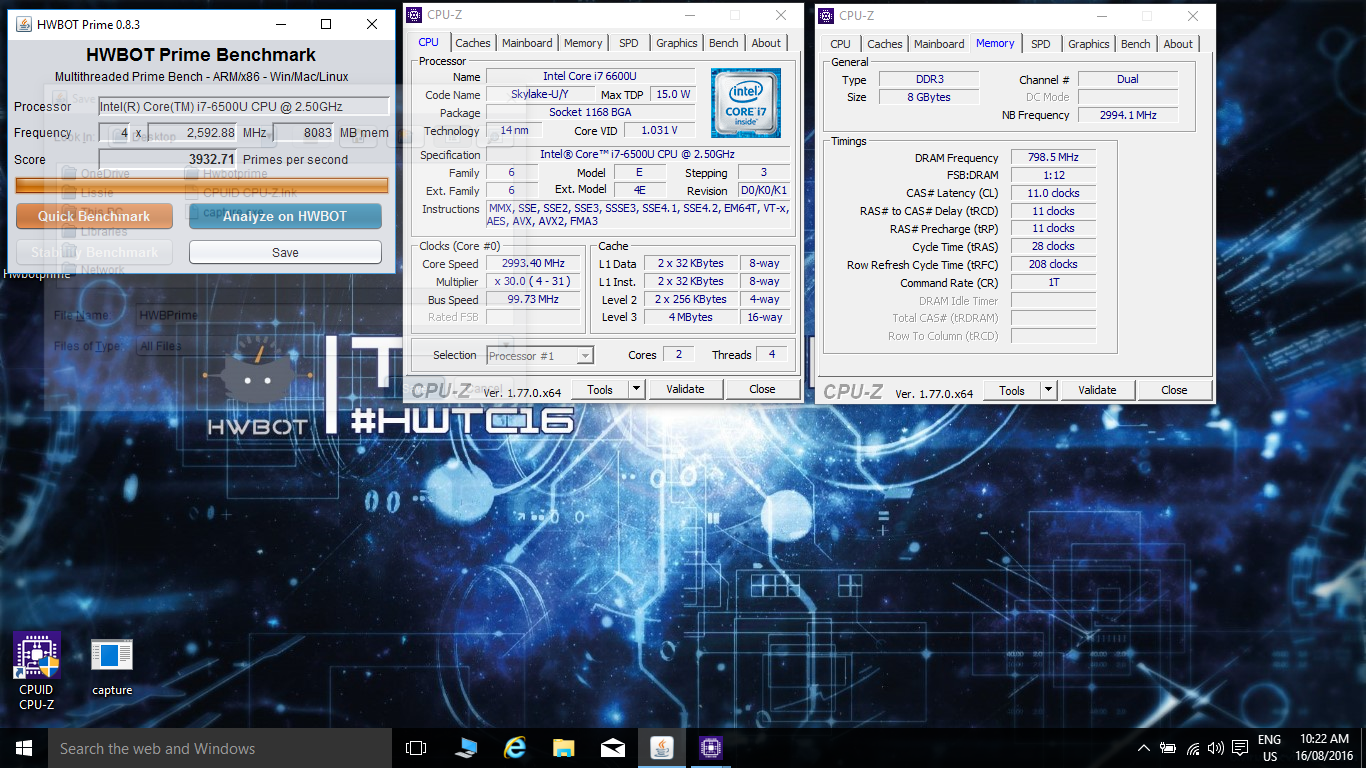This screenshot has height=768, width=1366.
Task: Switch to Caches tab in left CPU-Z window
Action: (x=473, y=43)
